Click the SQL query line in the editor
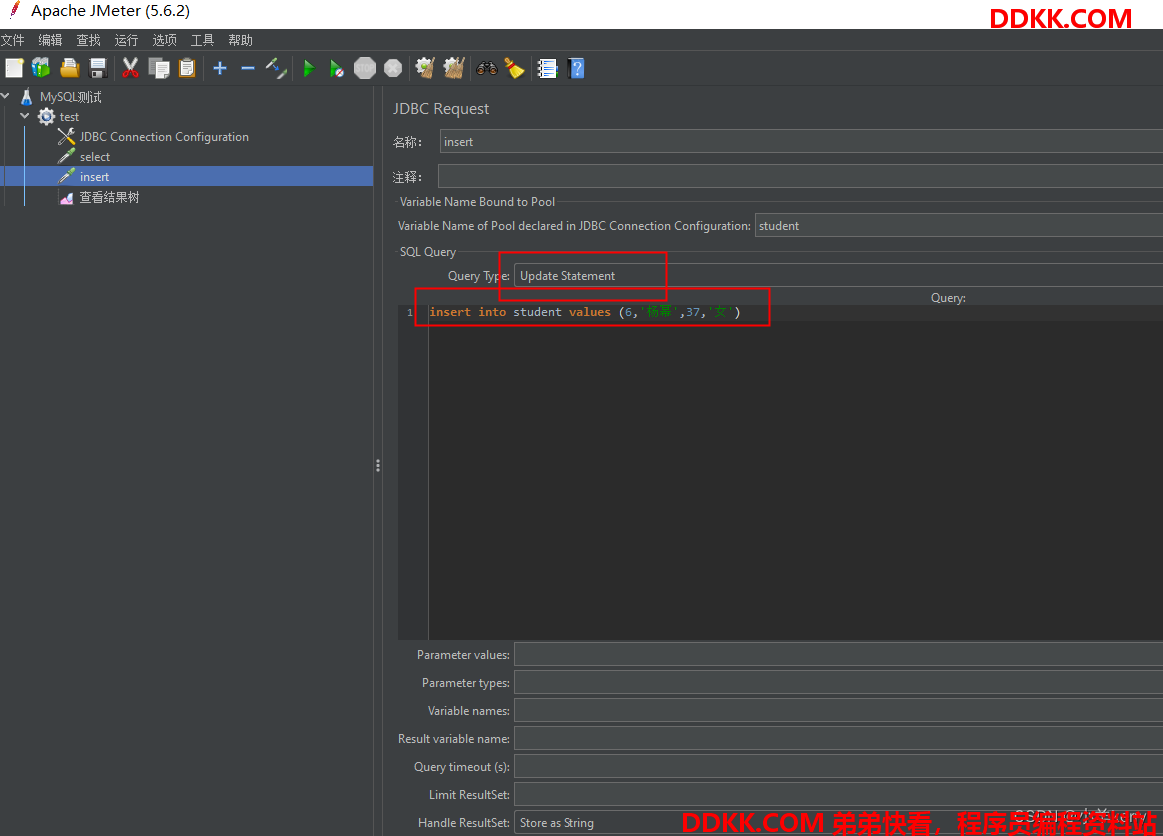Image resolution: width=1163 pixels, height=836 pixels. (x=585, y=312)
